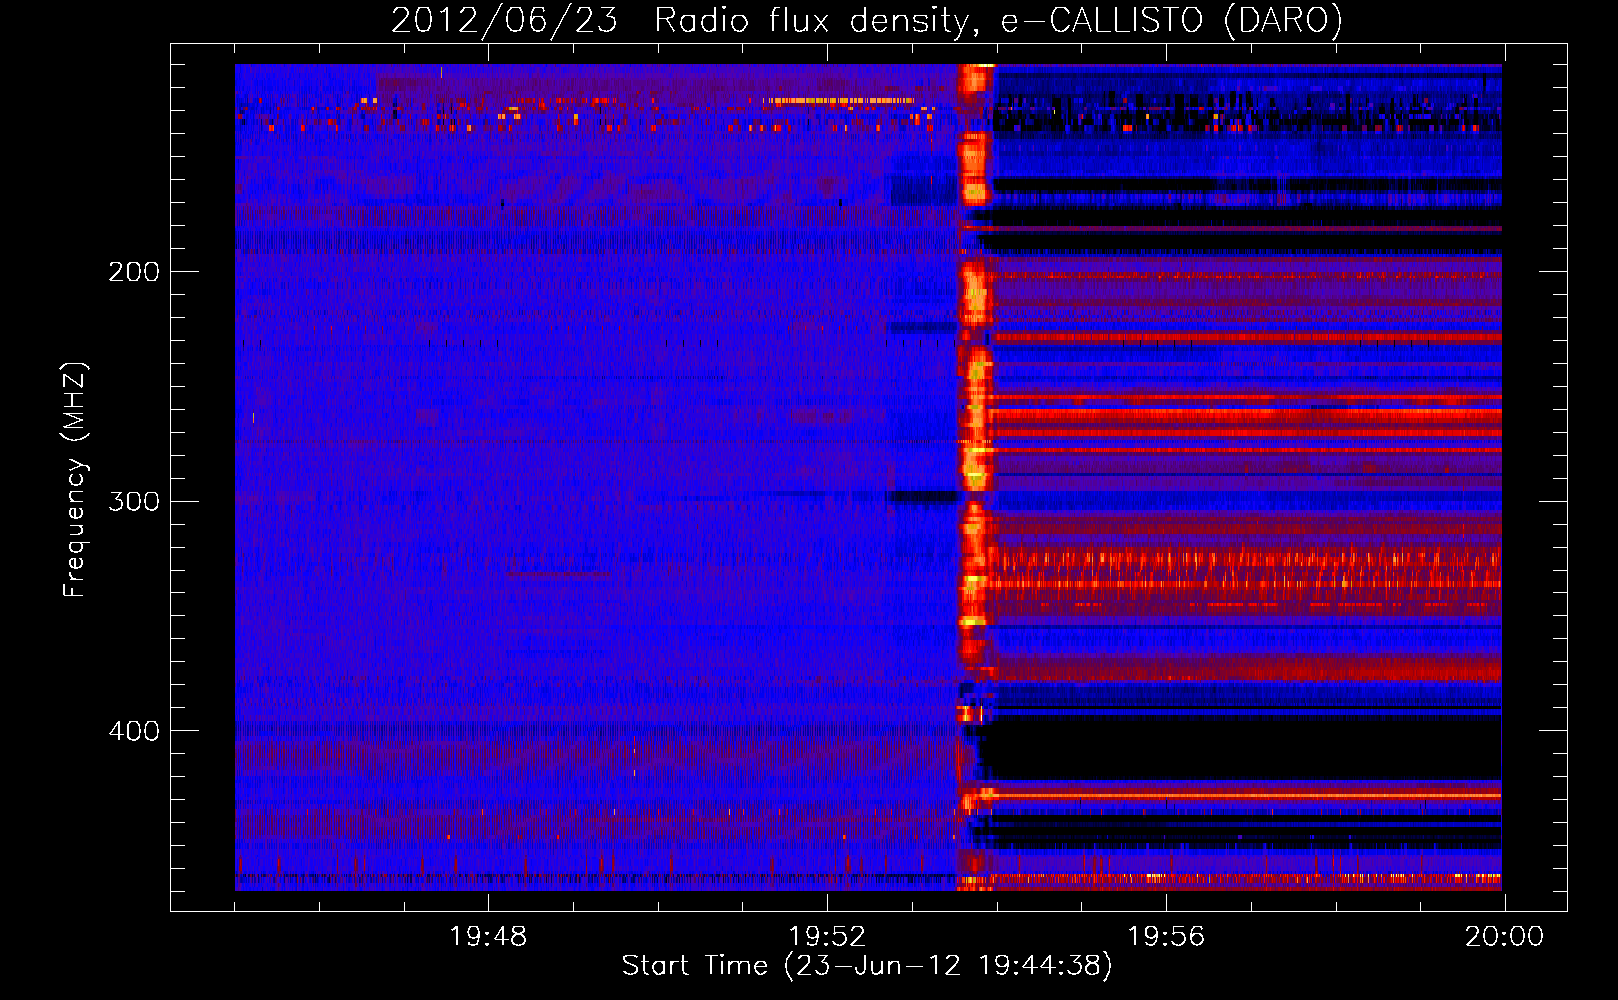The height and width of the screenshot is (1000, 1618).
Task: Click the plot title 'Radio flux density, e-CALLISTO (DARO)'
Action: 998,21
